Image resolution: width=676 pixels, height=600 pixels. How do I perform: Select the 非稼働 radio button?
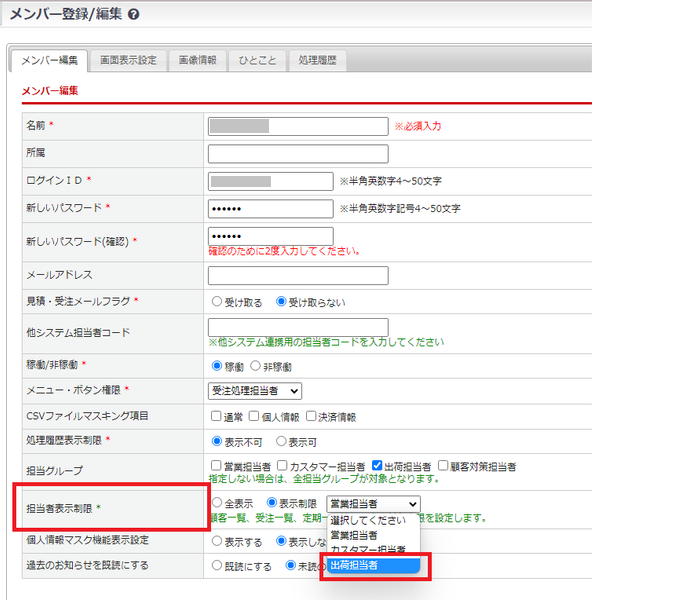(256, 366)
